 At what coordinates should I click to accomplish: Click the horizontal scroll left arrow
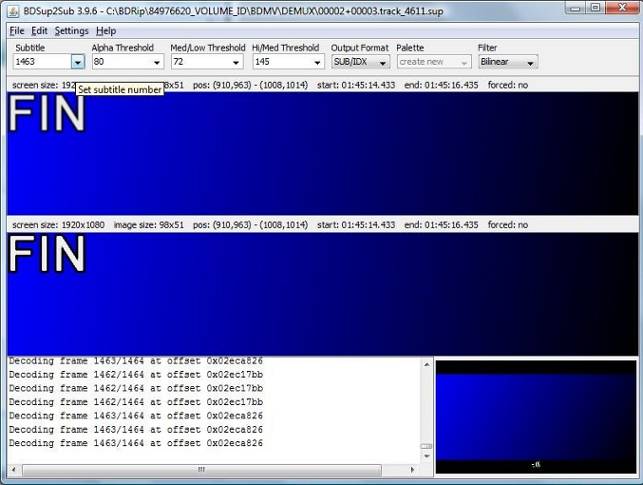(14, 469)
